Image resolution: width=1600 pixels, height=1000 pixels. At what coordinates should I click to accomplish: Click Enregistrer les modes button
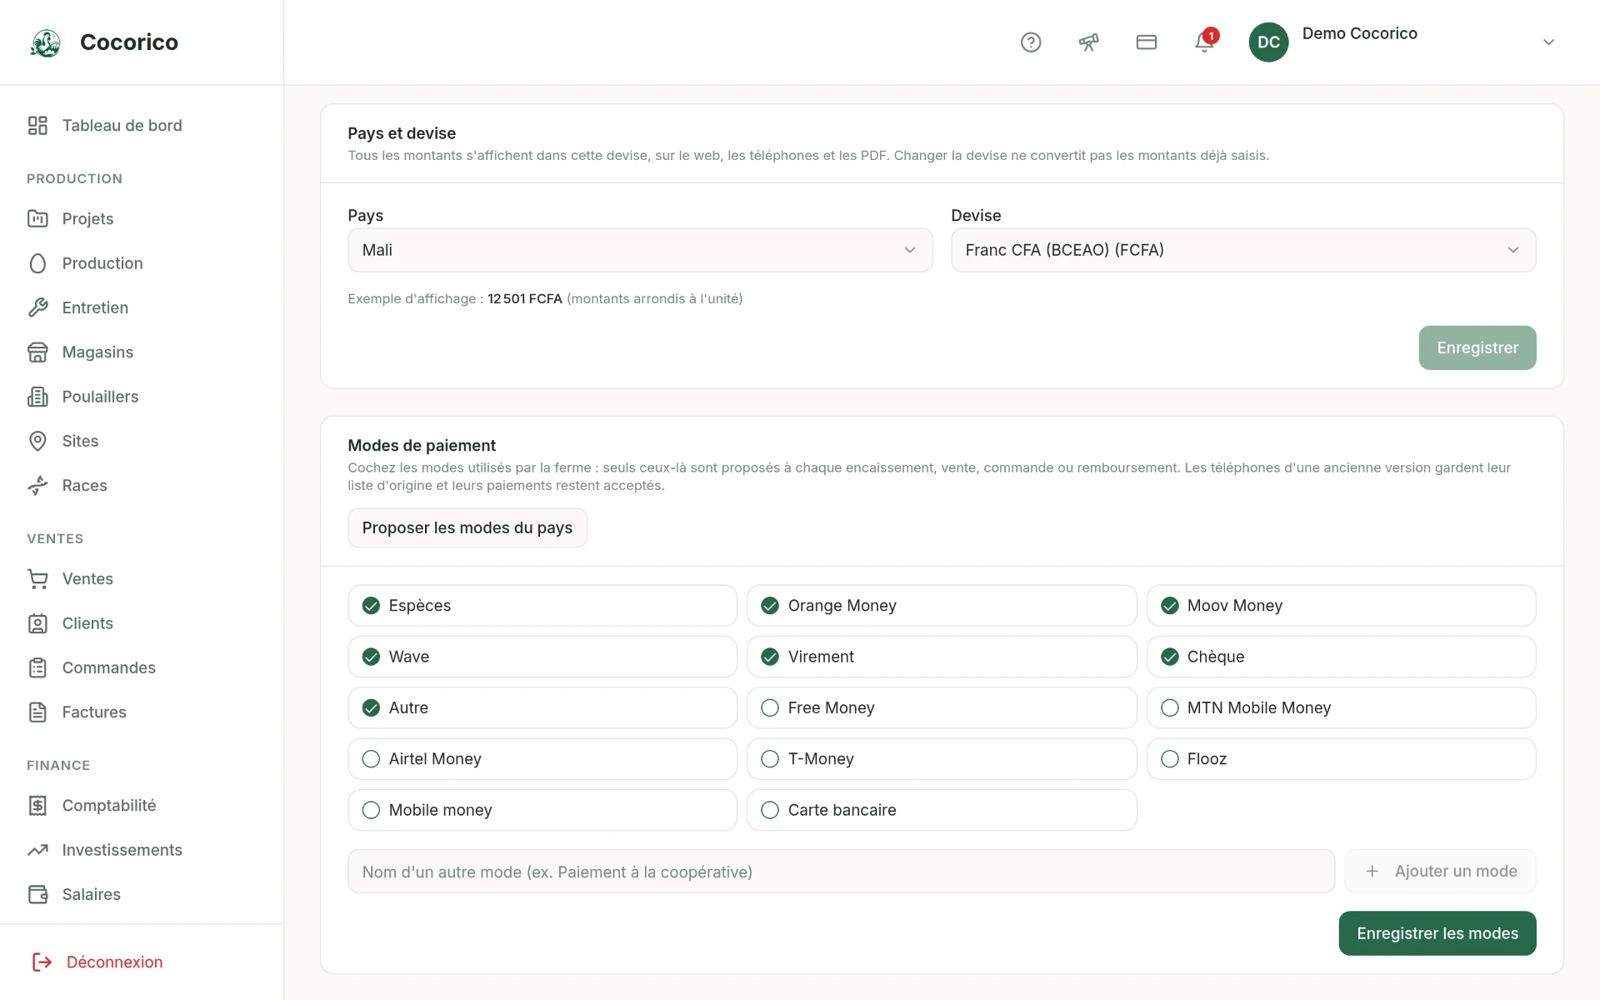1437,933
